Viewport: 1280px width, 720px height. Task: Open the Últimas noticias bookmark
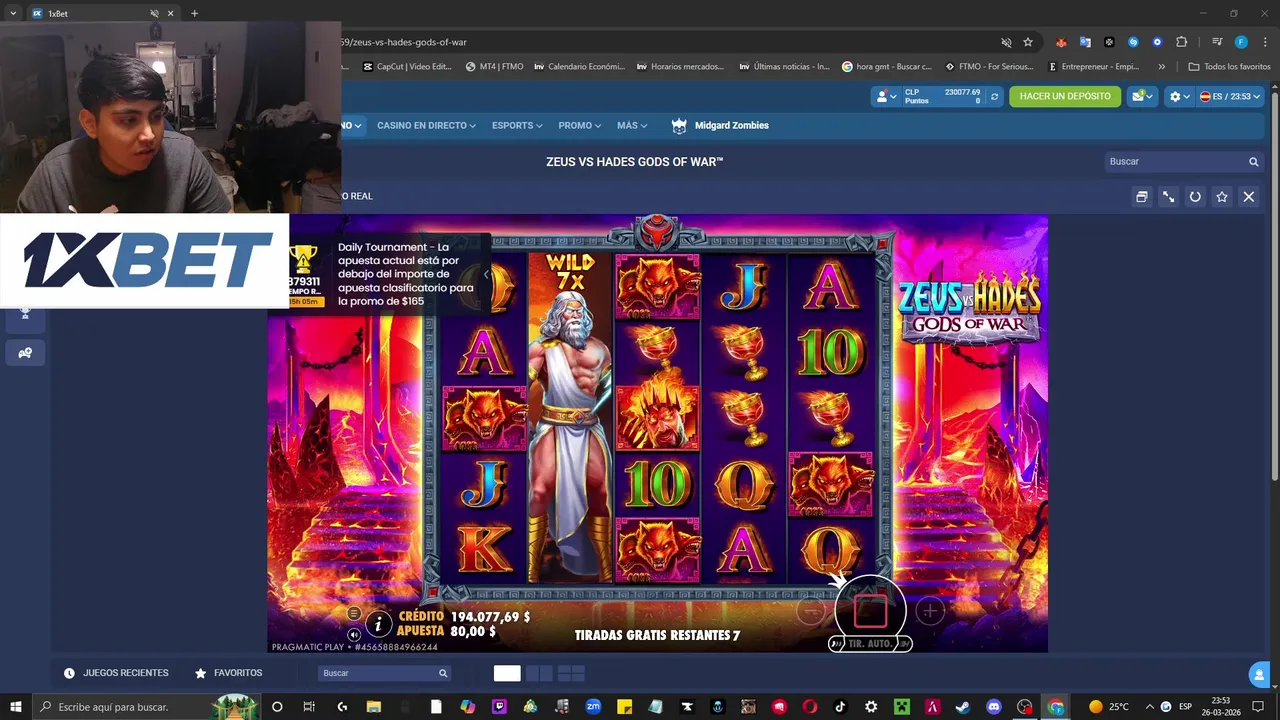click(784, 67)
